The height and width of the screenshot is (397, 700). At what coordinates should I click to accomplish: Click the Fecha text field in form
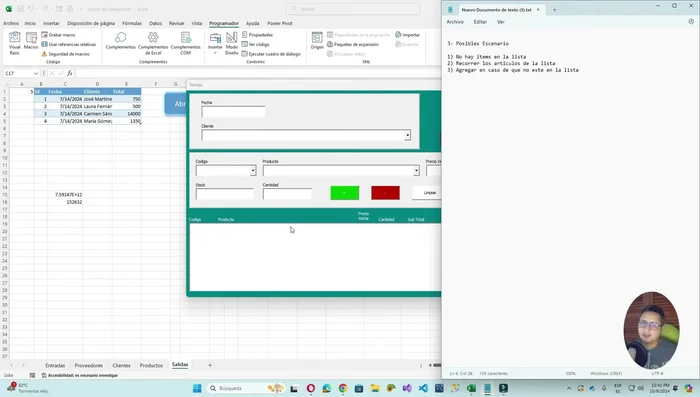pyautogui.click(x=233, y=112)
